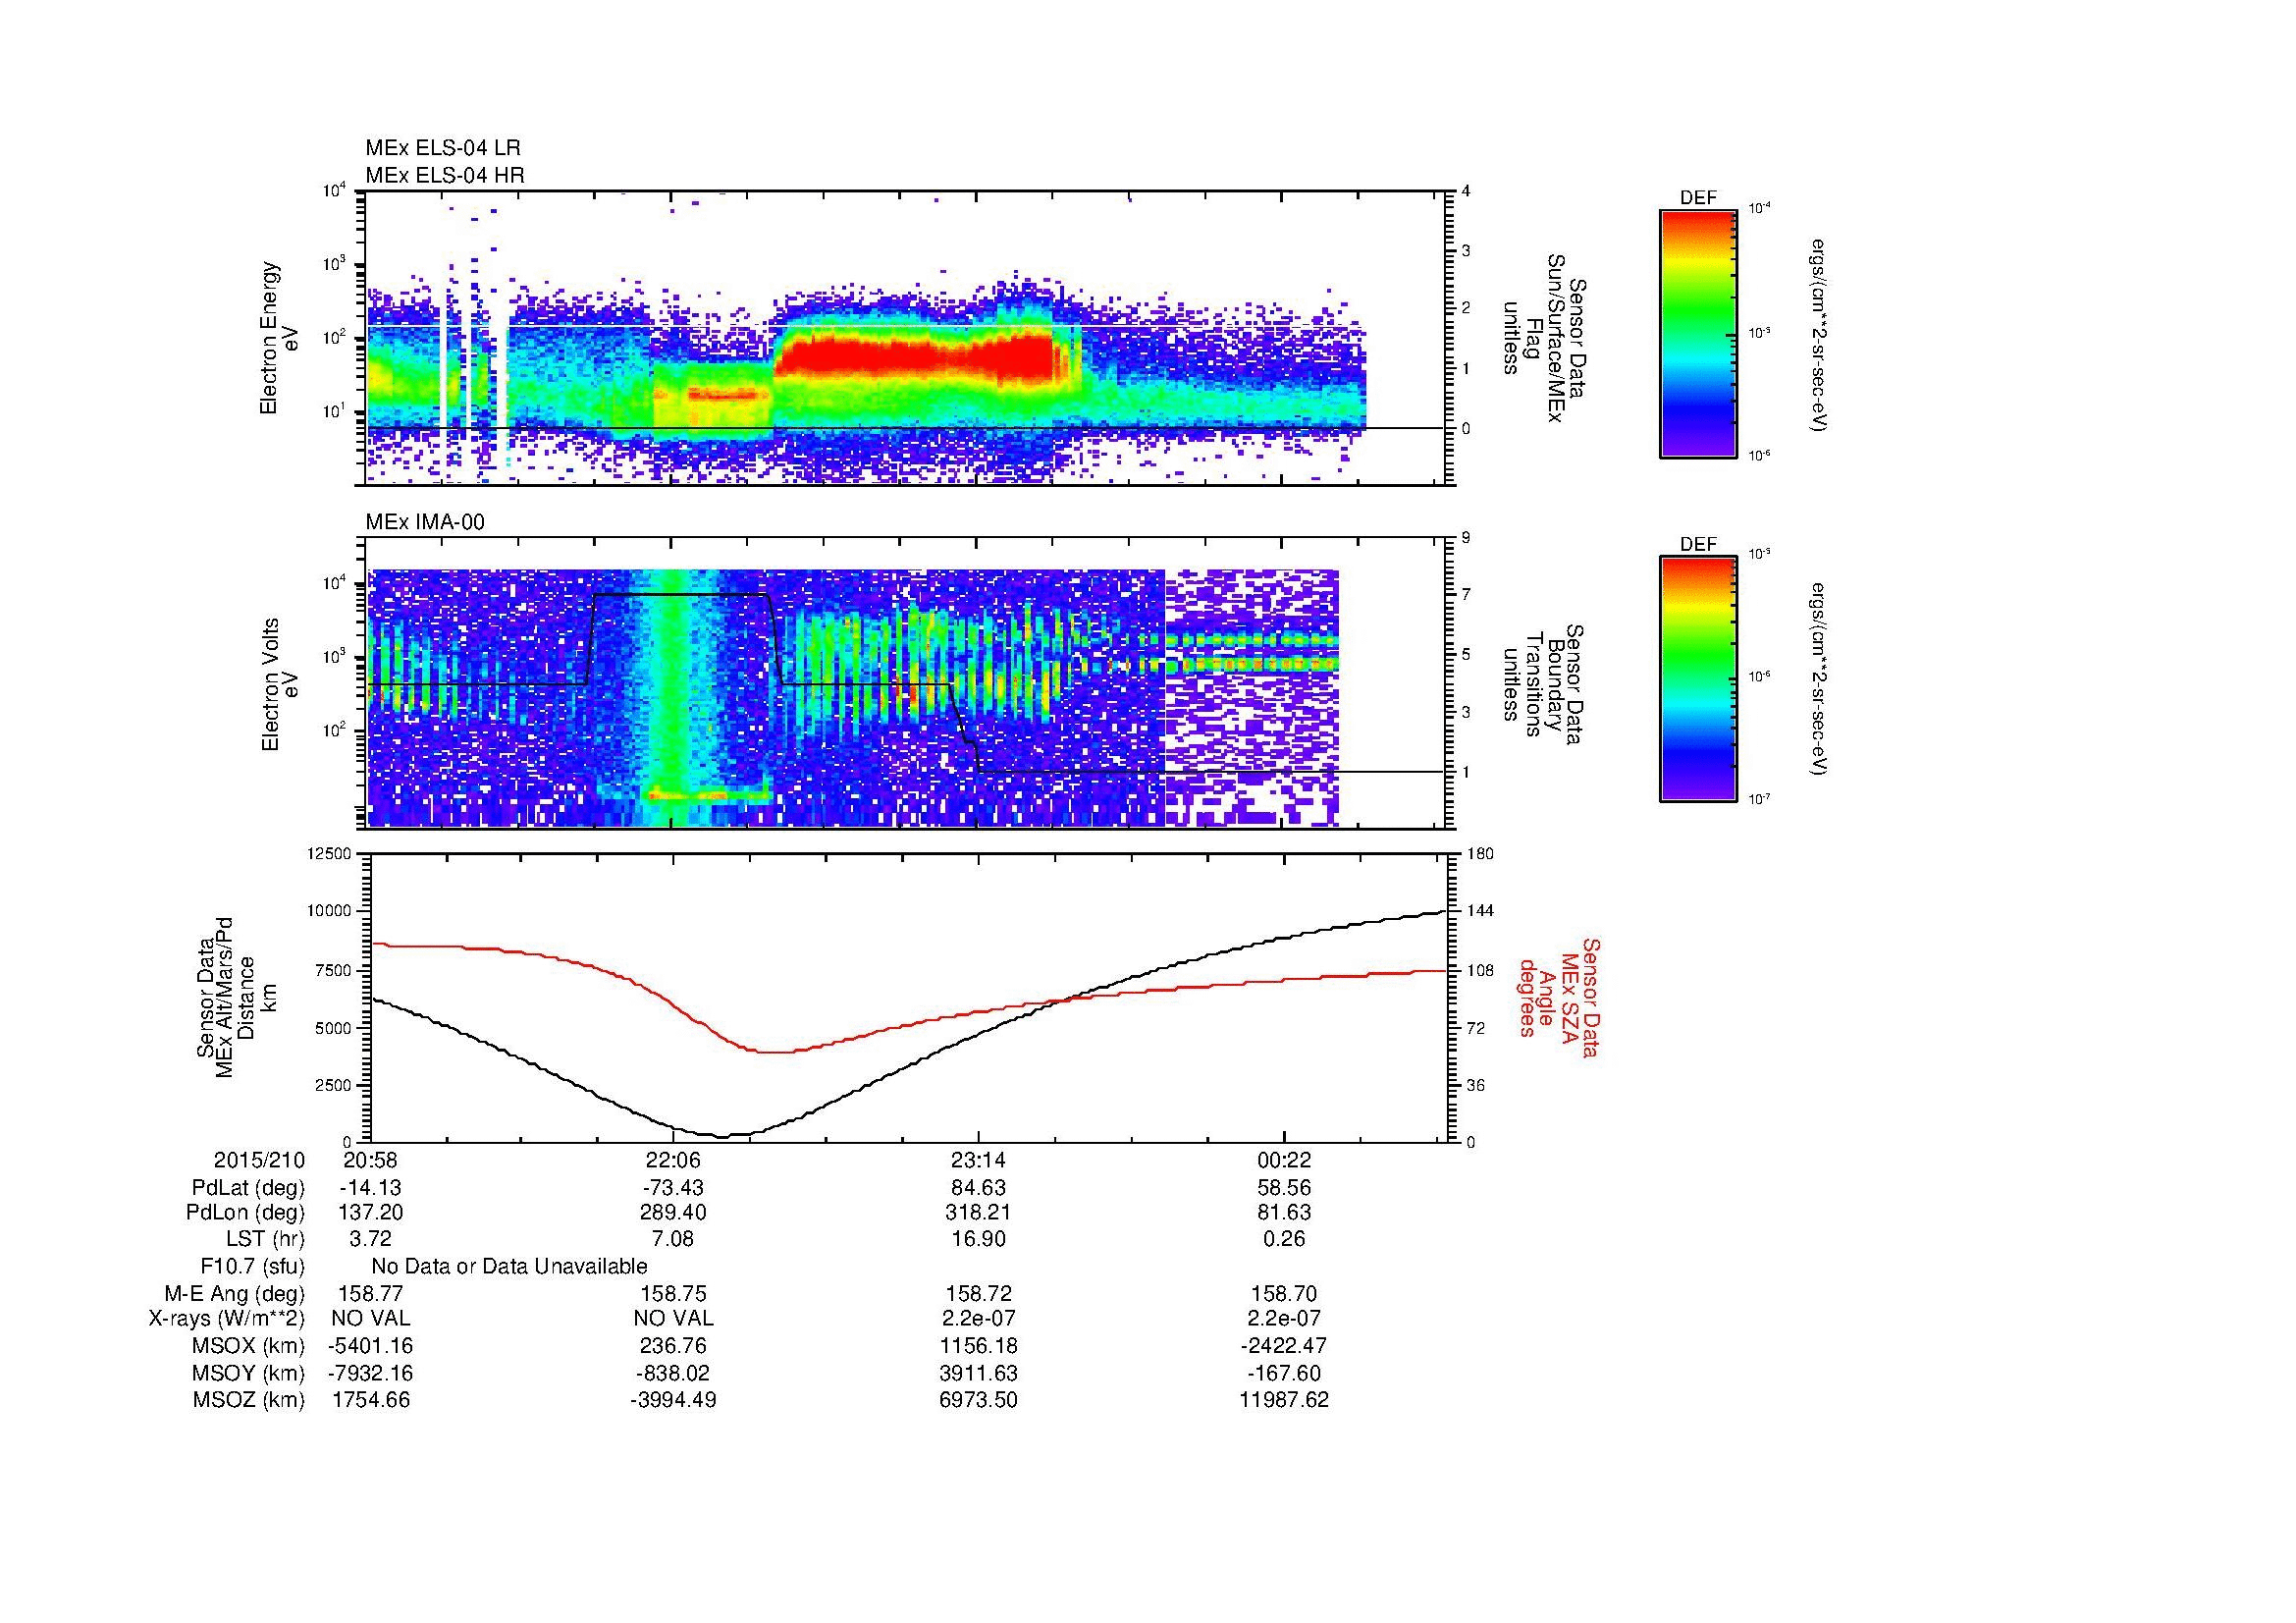Click LST value '0.26'
This screenshot has width=2296, height=1623.
(1284, 1240)
